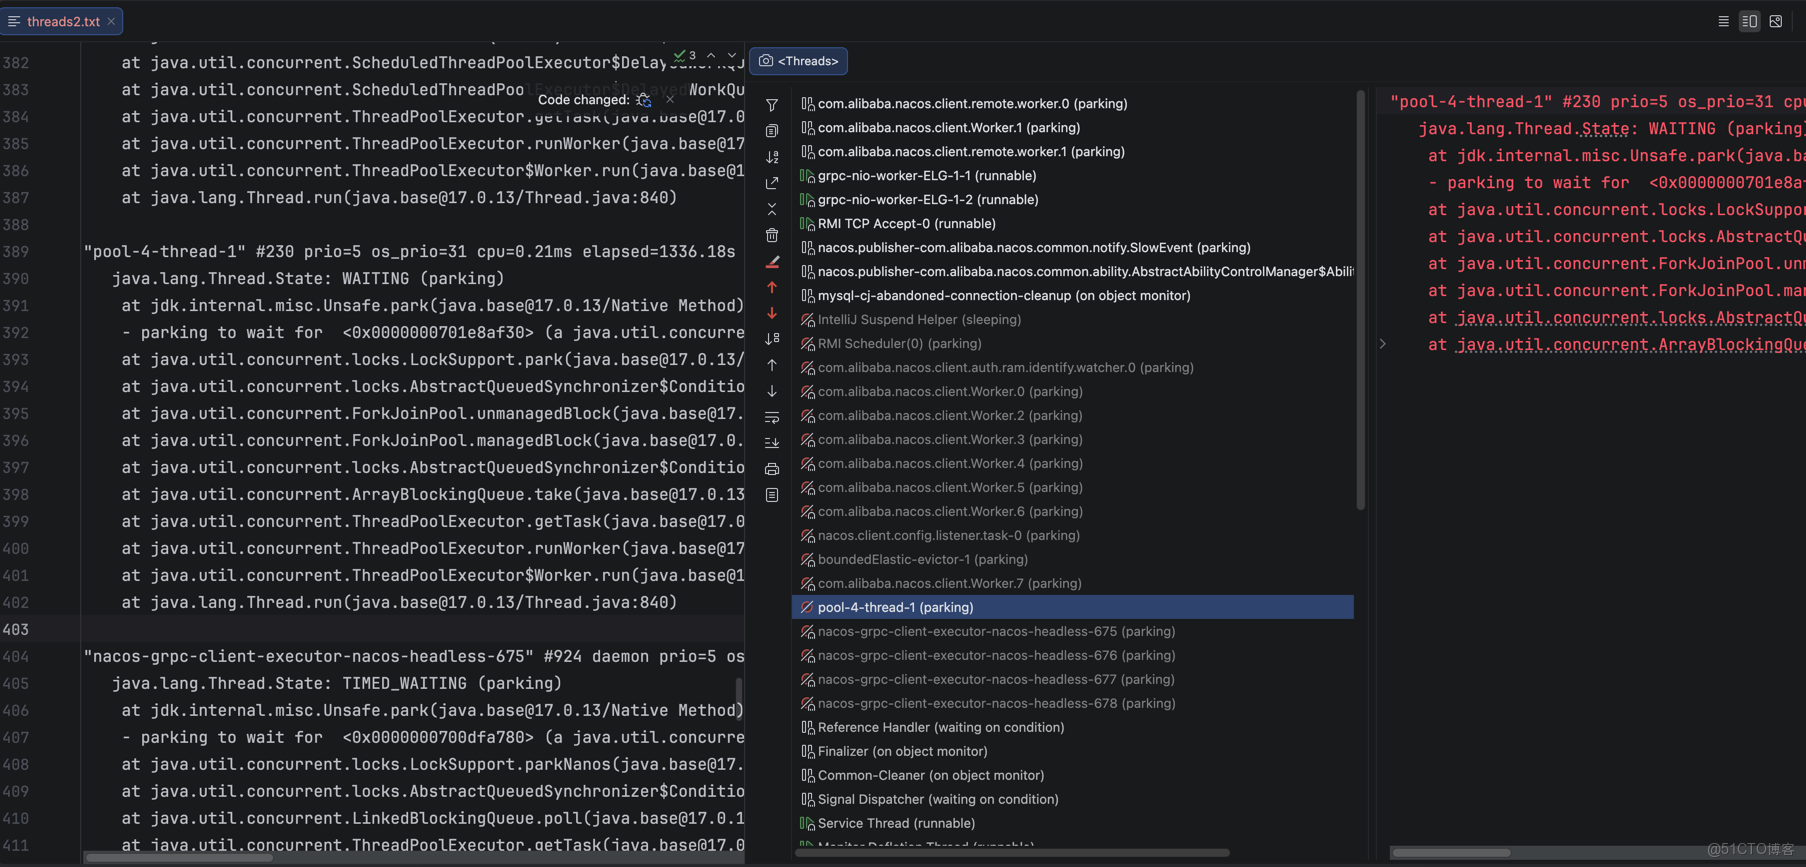This screenshot has width=1806, height=867.
Task: Click the red up arrow icon
Action: (772, 288)
